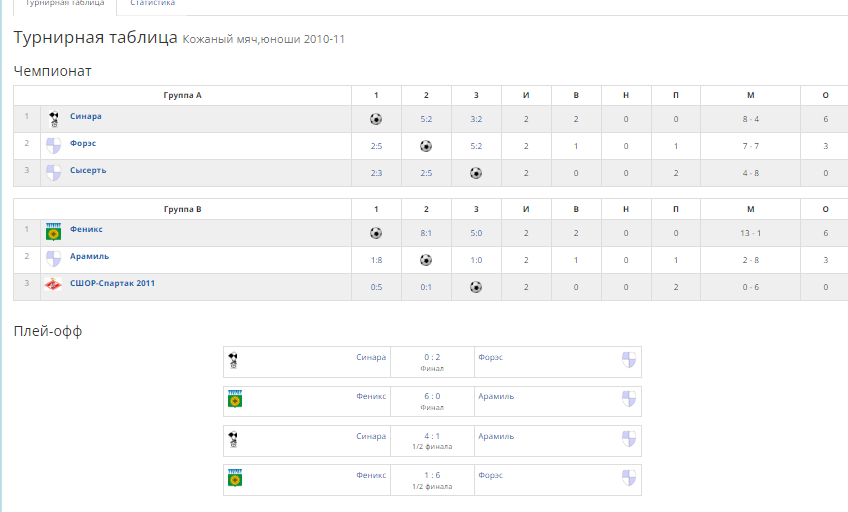Image resolution: width=848 pixels, height=512 pixels.
Task: Click Синара name in the 4:1 semifinal
Action: (x=371, y=436)
